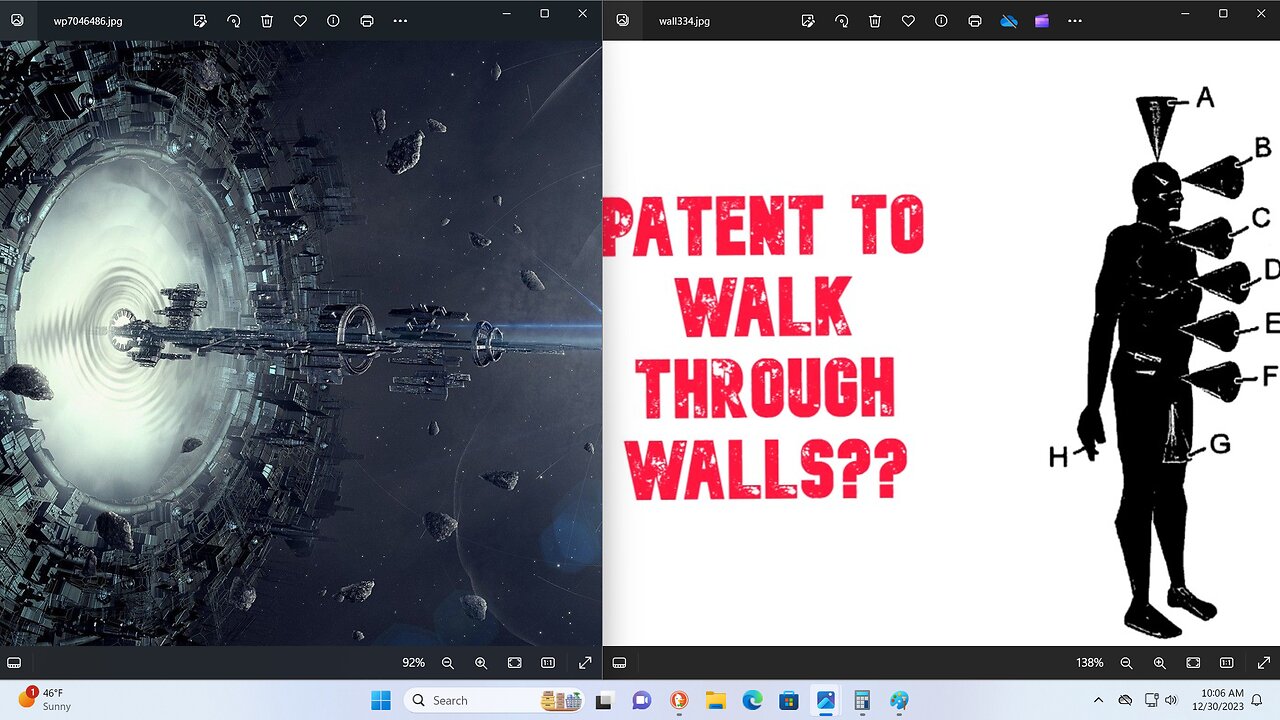
Task: Launch DuckDuckGo browser from taskbar
Action: (x=679, y=700)
